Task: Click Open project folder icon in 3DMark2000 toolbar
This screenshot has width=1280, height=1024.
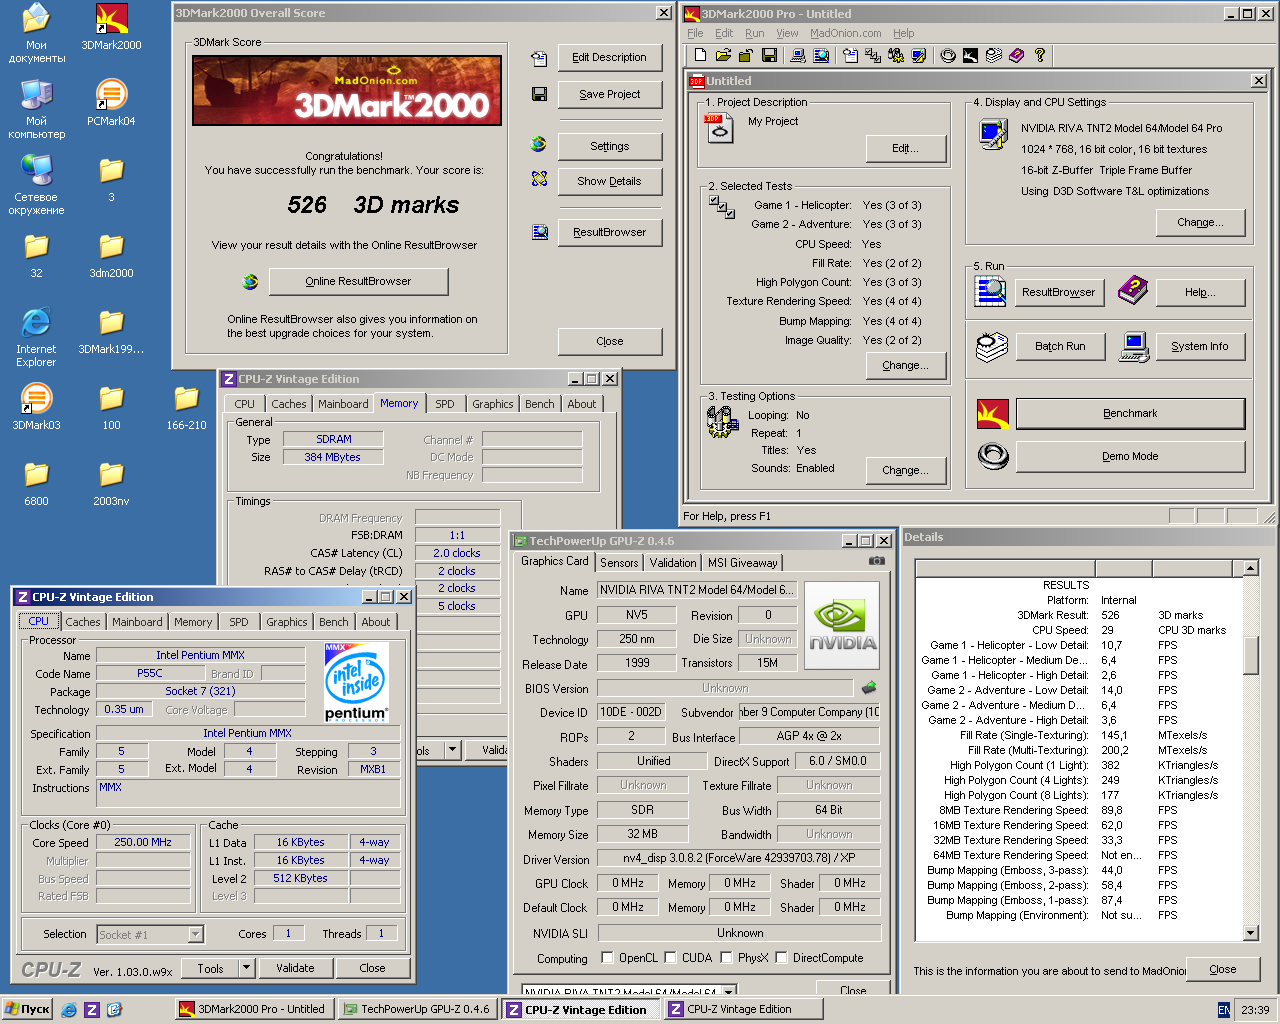Action: tap(723, 55)
